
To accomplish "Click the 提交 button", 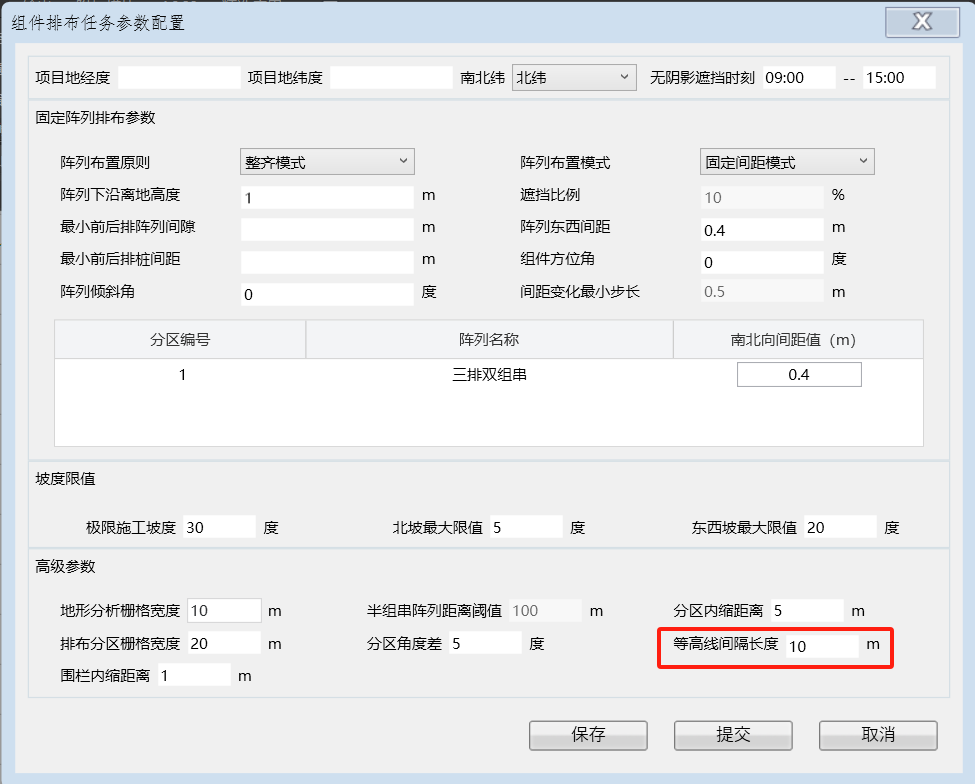I will (x=733, y=735).
